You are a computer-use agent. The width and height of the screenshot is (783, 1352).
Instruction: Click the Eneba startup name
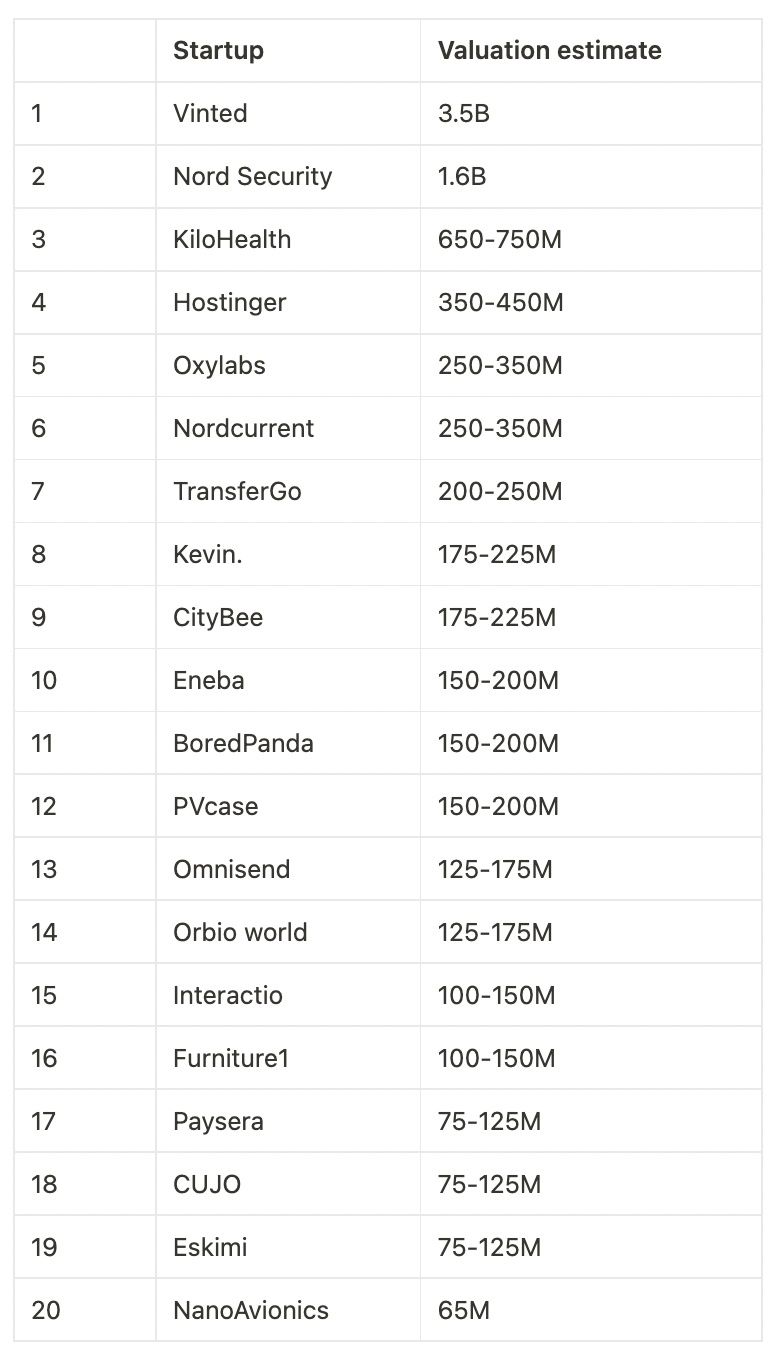pos(209,680)
